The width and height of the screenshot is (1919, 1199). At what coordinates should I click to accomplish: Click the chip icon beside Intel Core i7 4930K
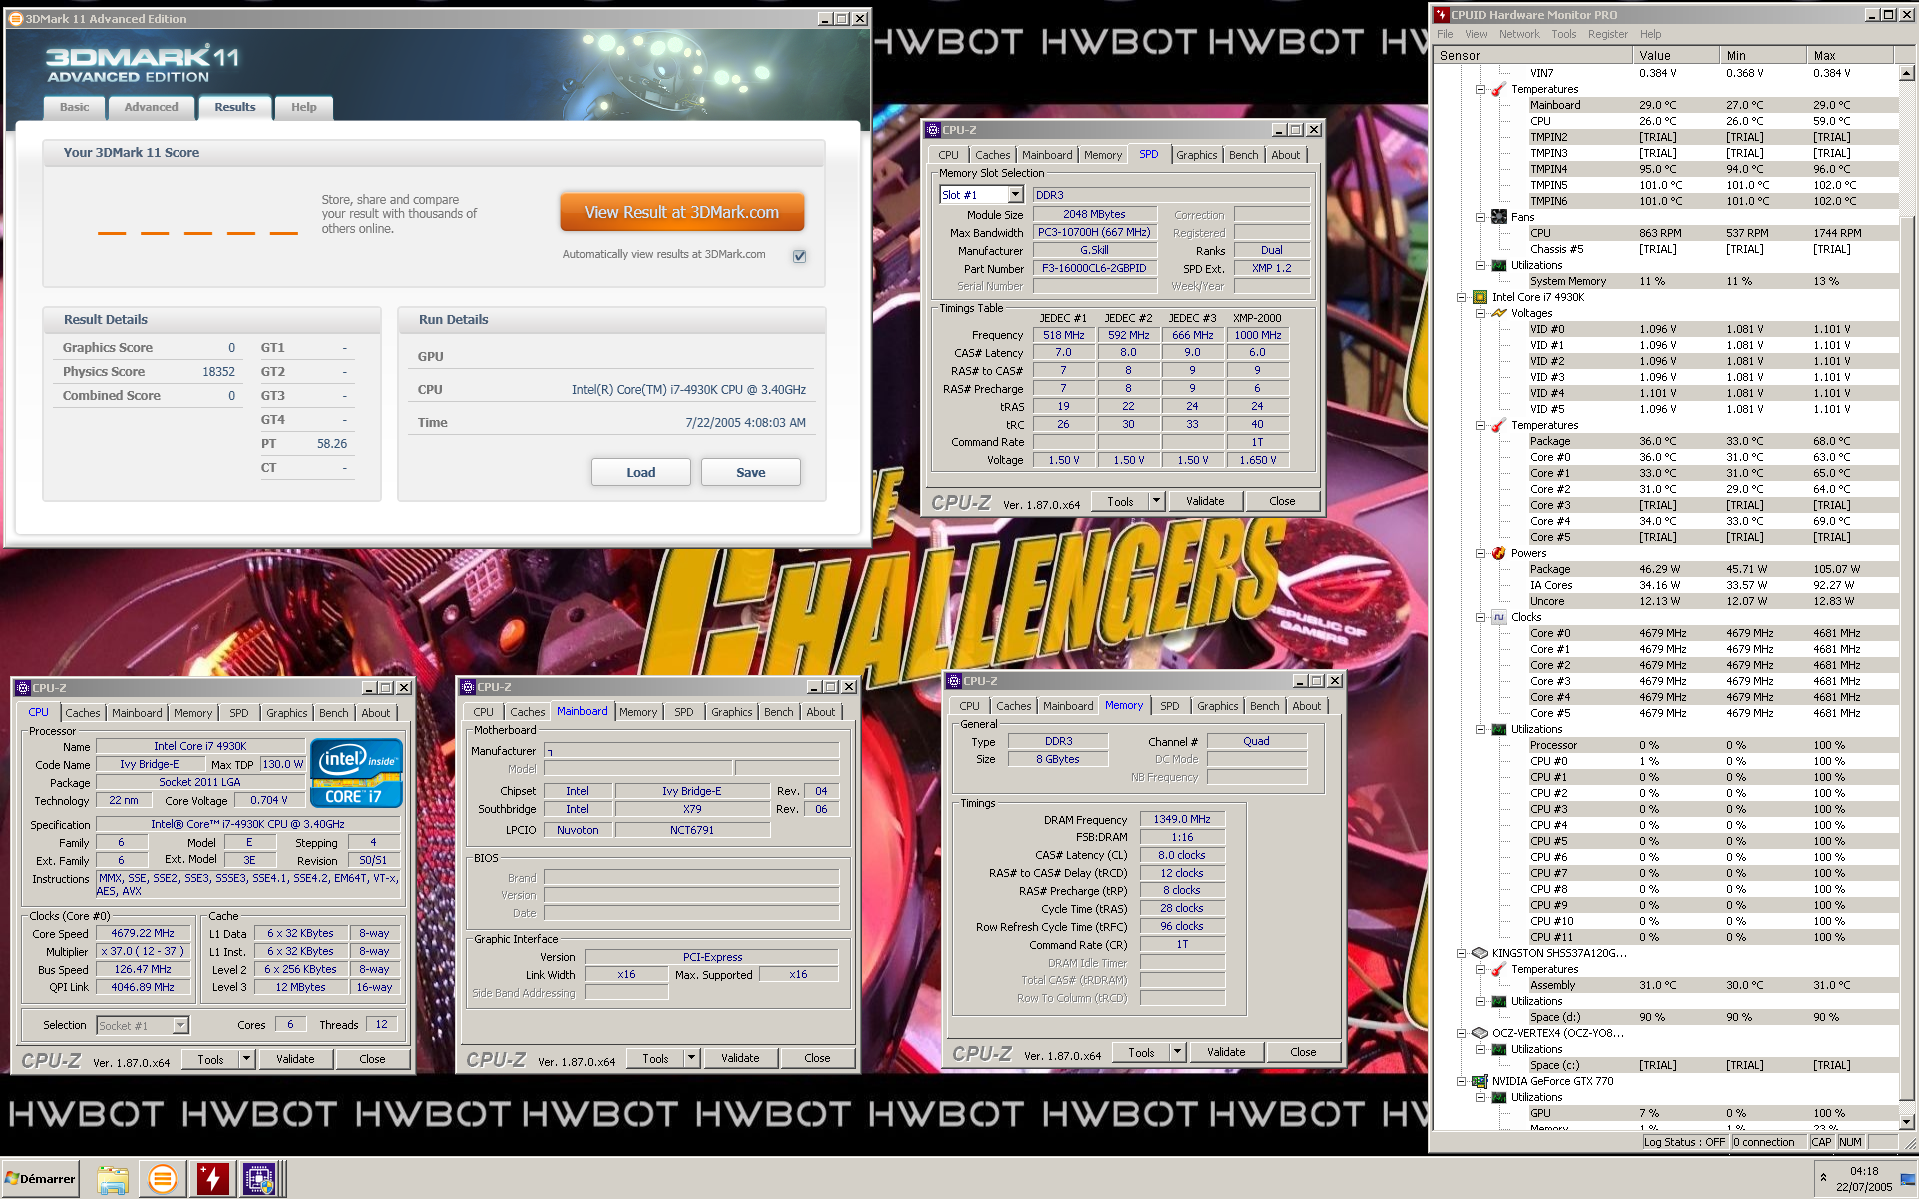pyautogui.click(x=1479, y=297)
